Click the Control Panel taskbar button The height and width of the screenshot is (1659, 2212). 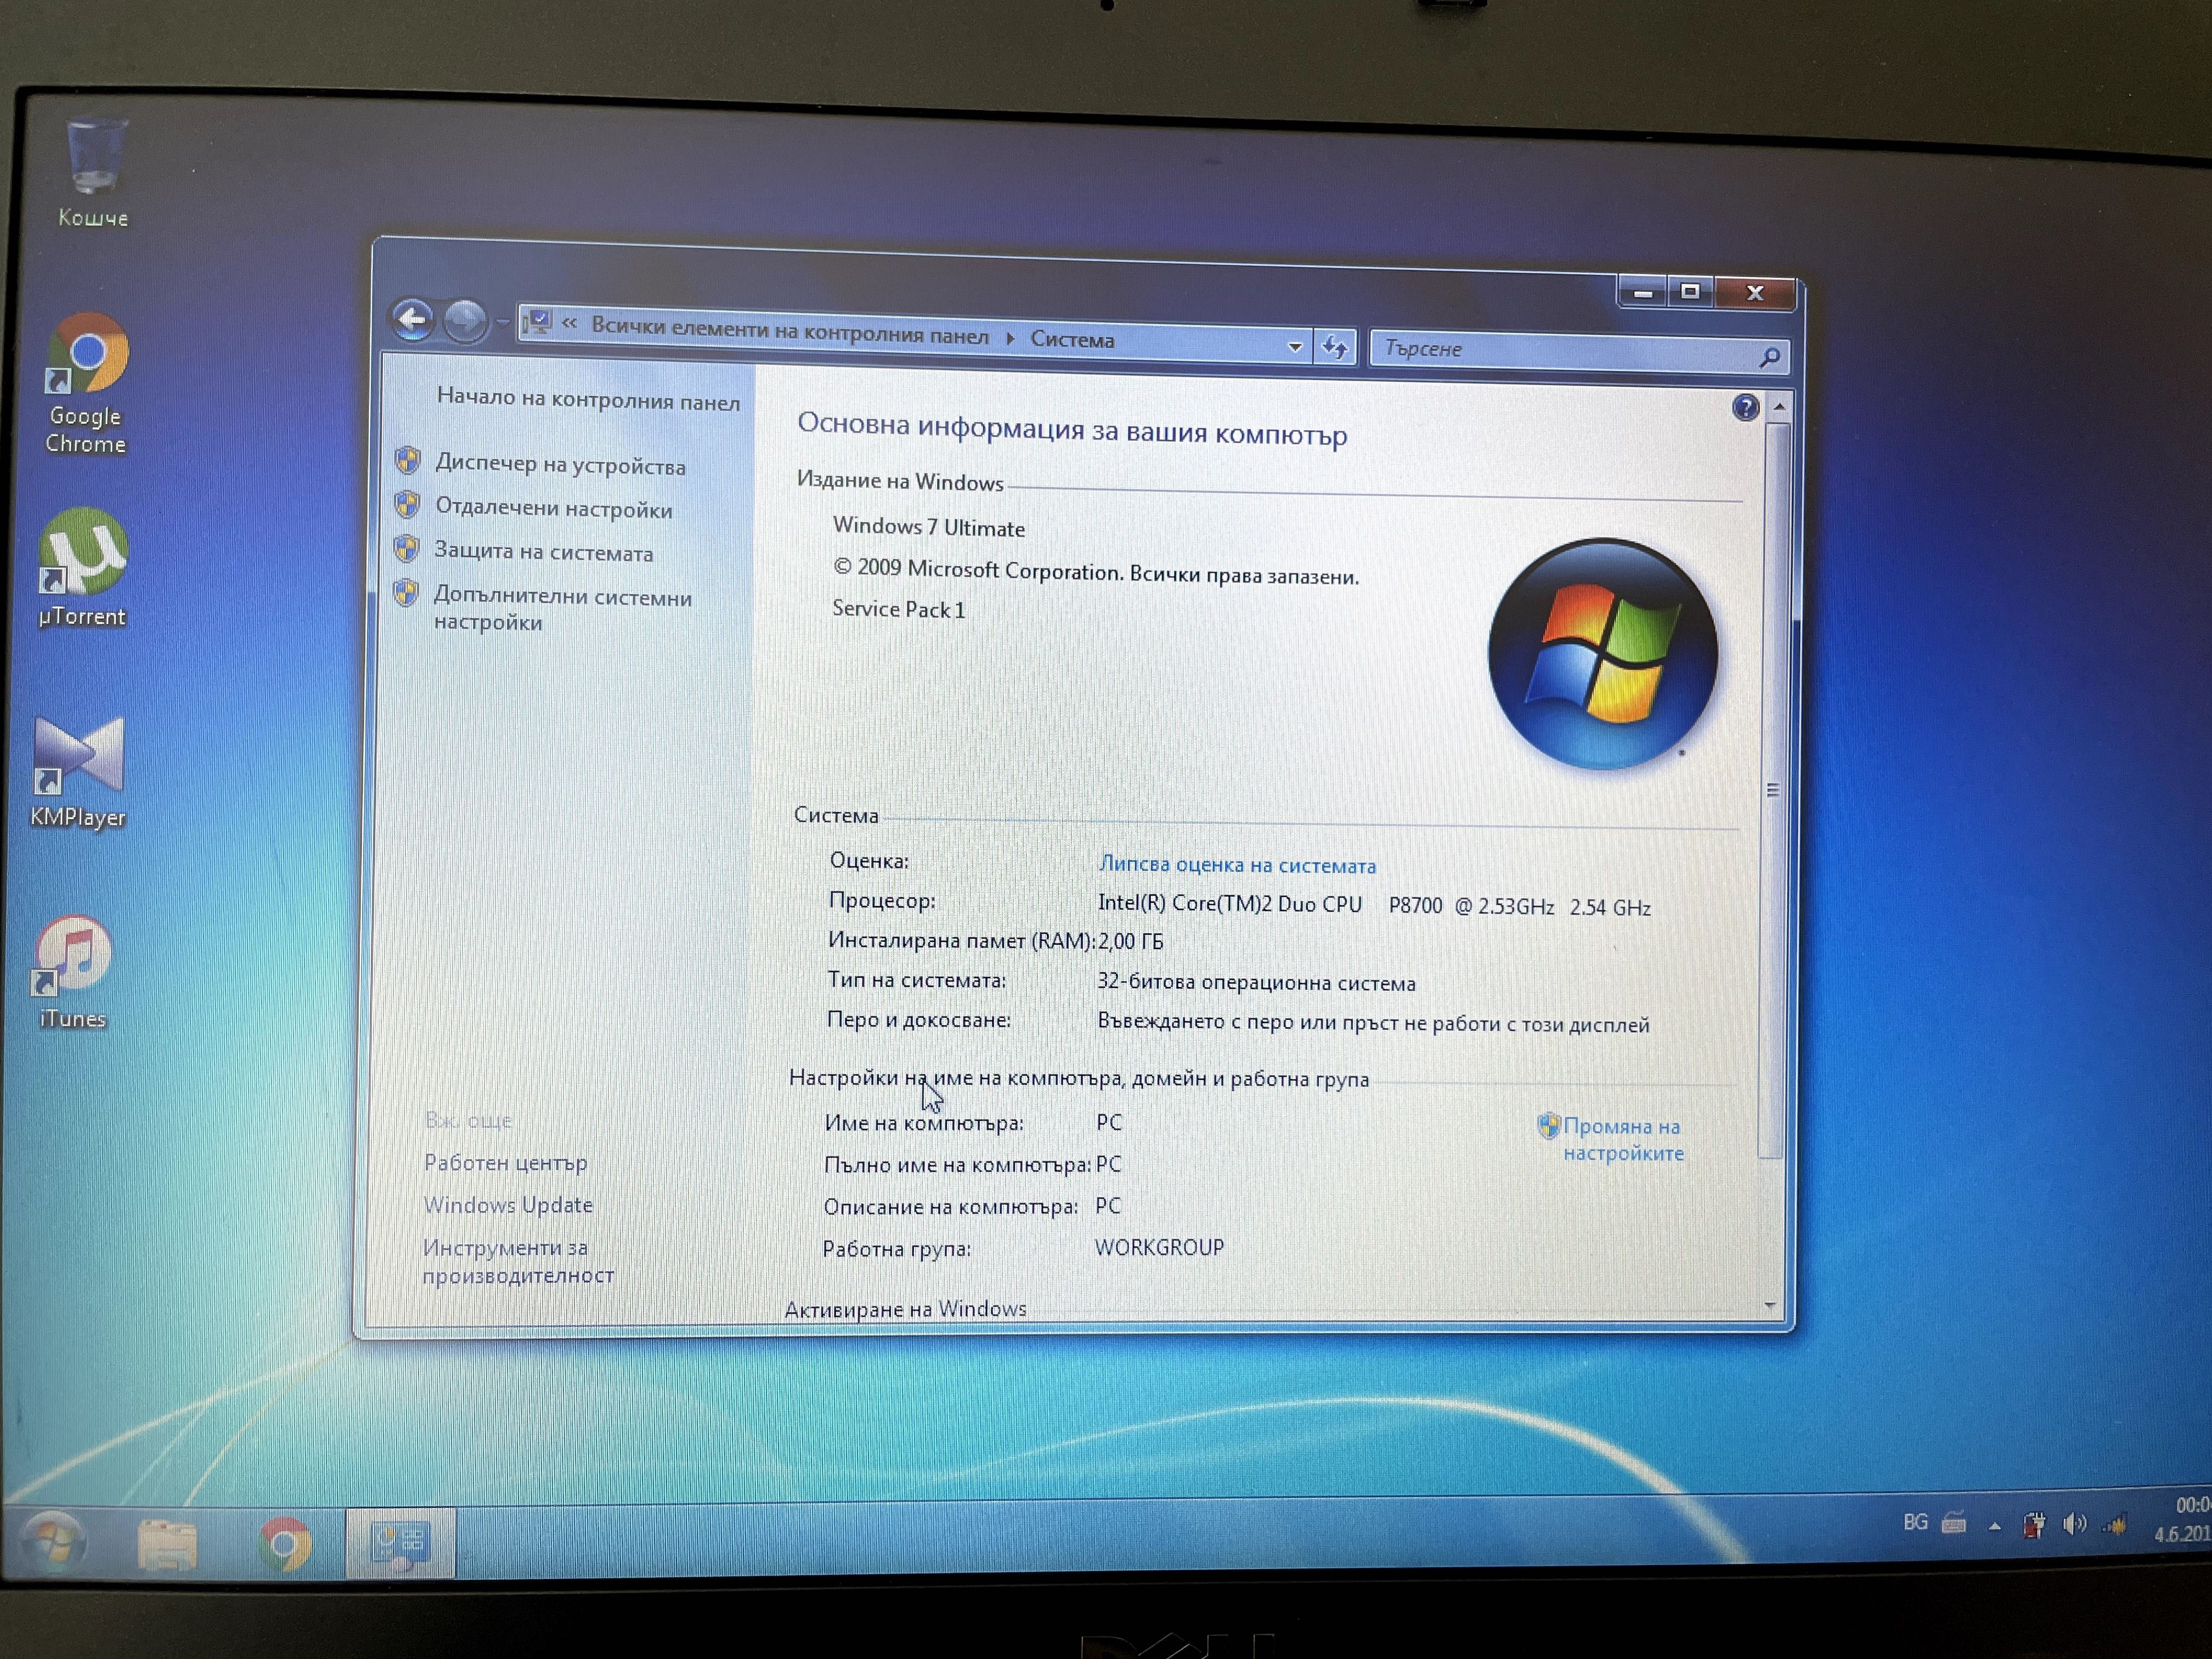click(x=400, y=1543)
